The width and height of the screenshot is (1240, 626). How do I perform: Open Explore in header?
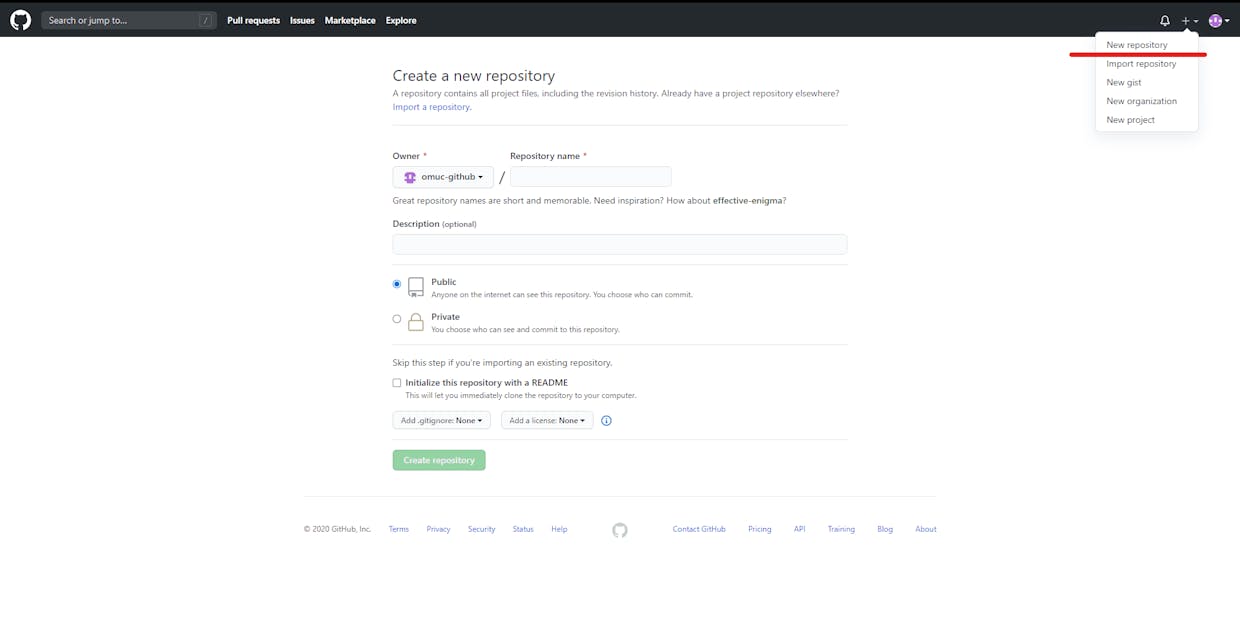coord(401,20)
